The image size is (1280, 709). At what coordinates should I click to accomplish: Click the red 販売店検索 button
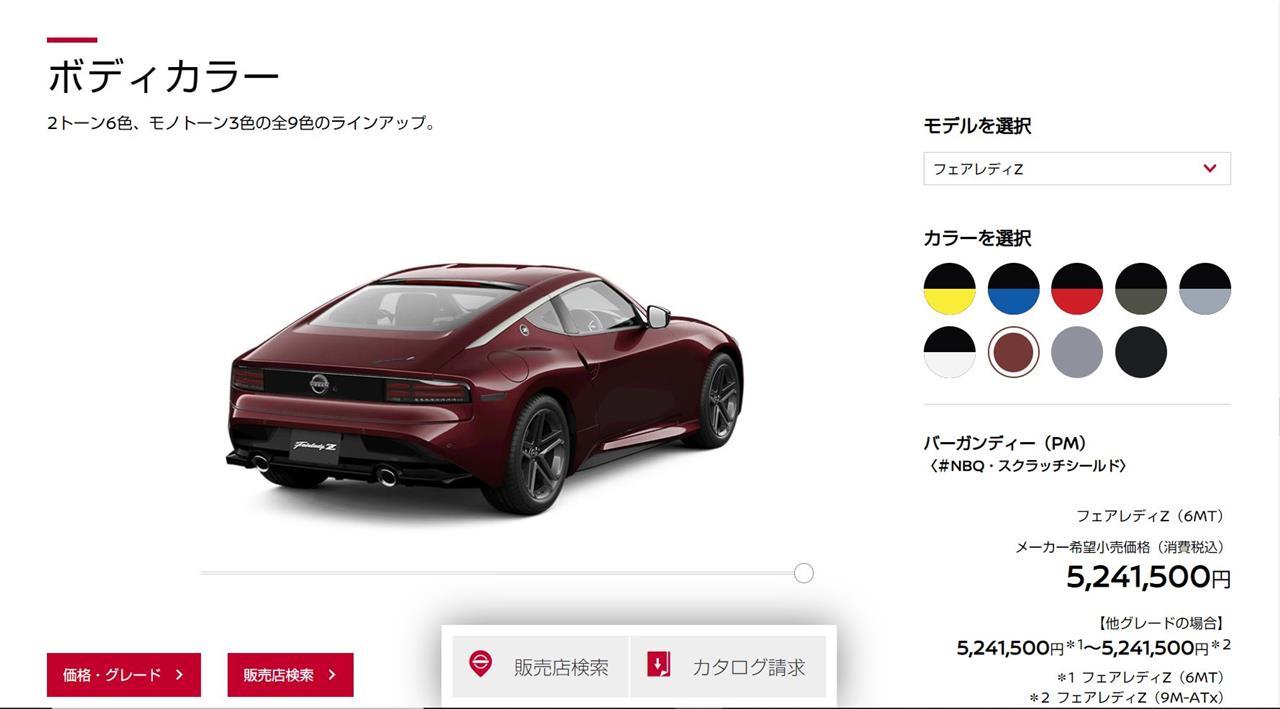tap(290, 675)
